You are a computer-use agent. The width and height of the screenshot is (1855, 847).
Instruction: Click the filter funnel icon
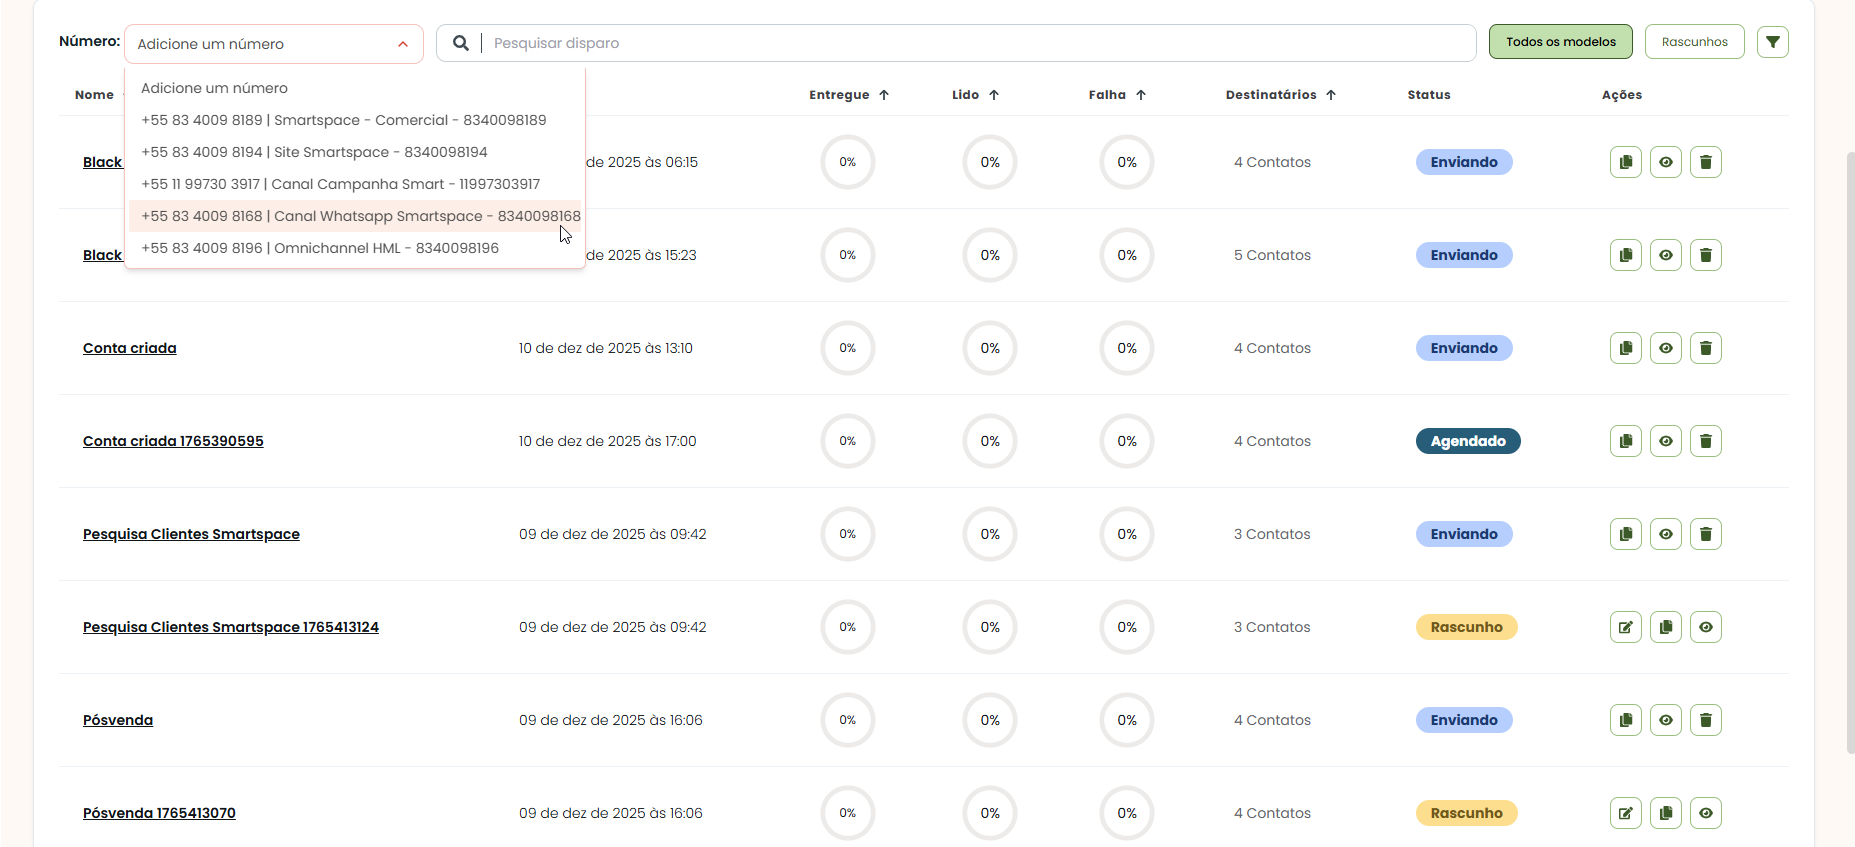1772,42
